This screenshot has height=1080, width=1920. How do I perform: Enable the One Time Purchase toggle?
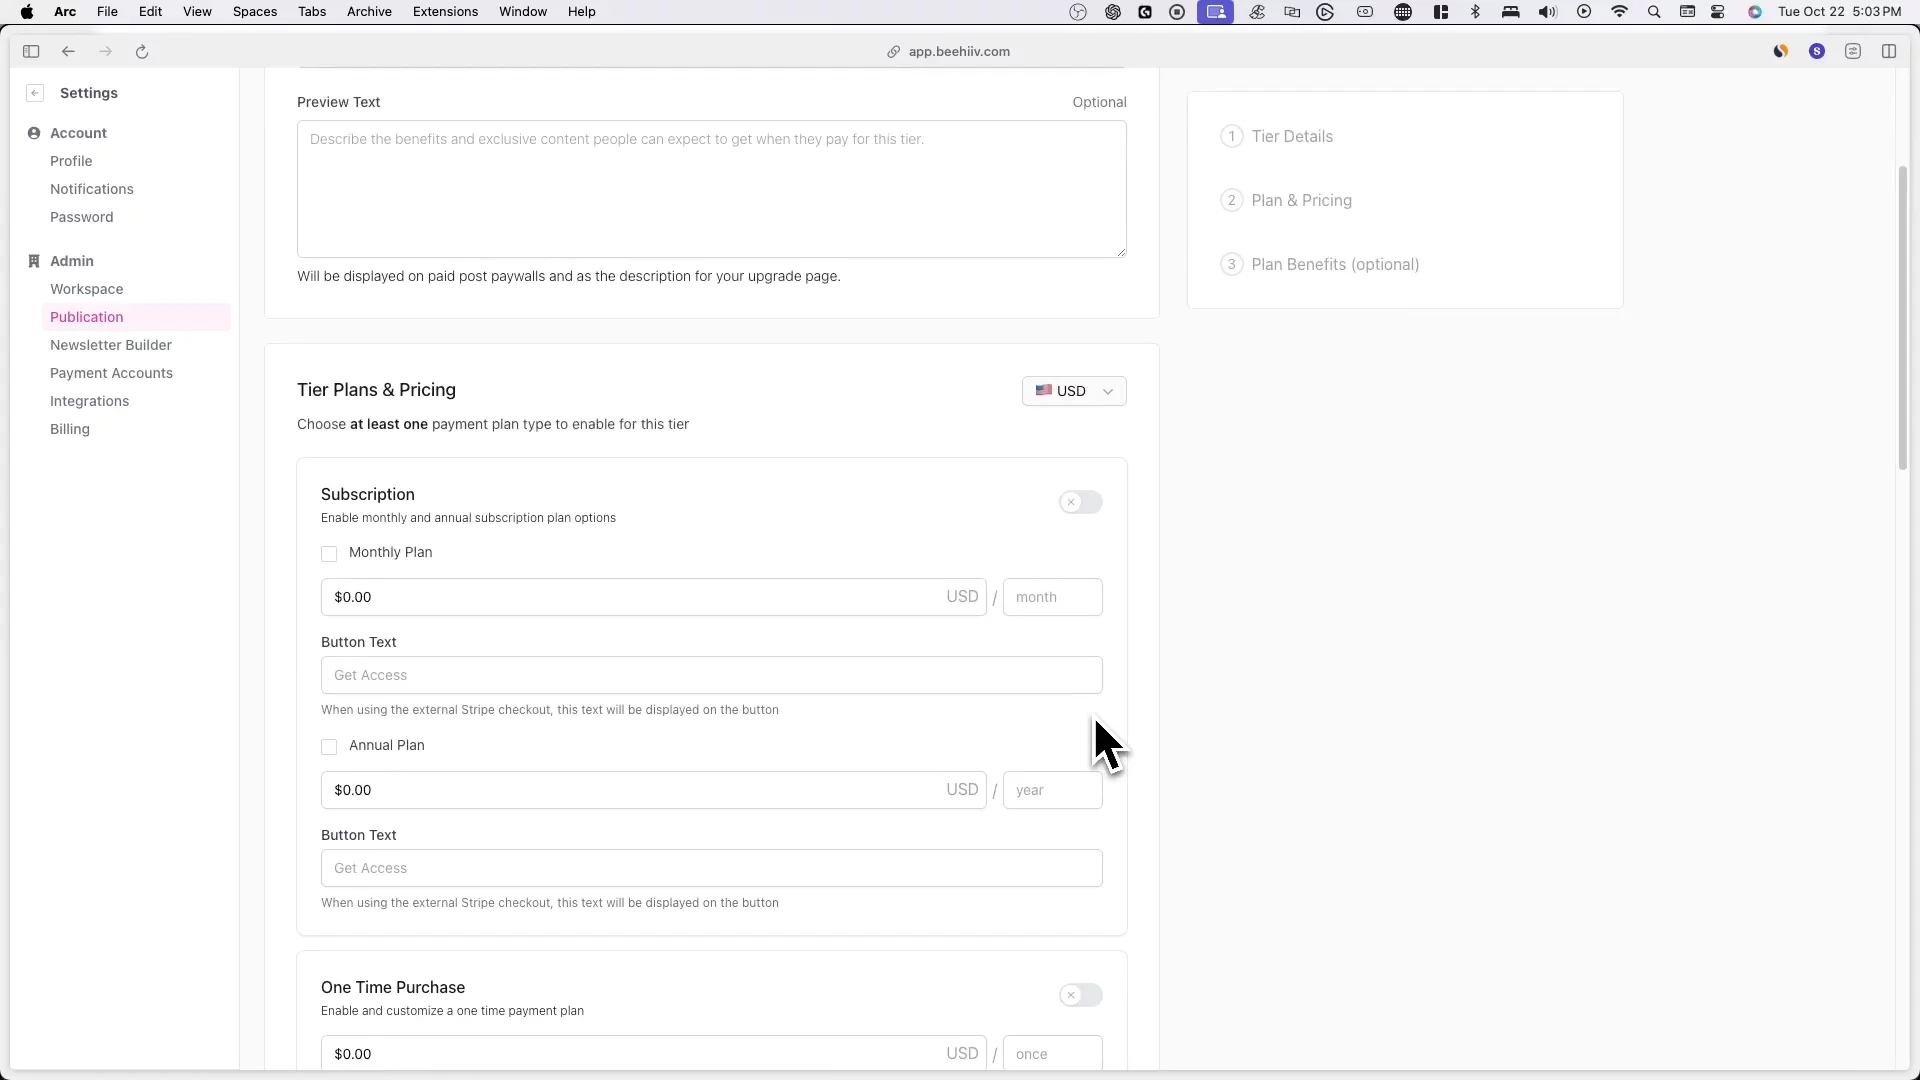[x=1081, y=995]
